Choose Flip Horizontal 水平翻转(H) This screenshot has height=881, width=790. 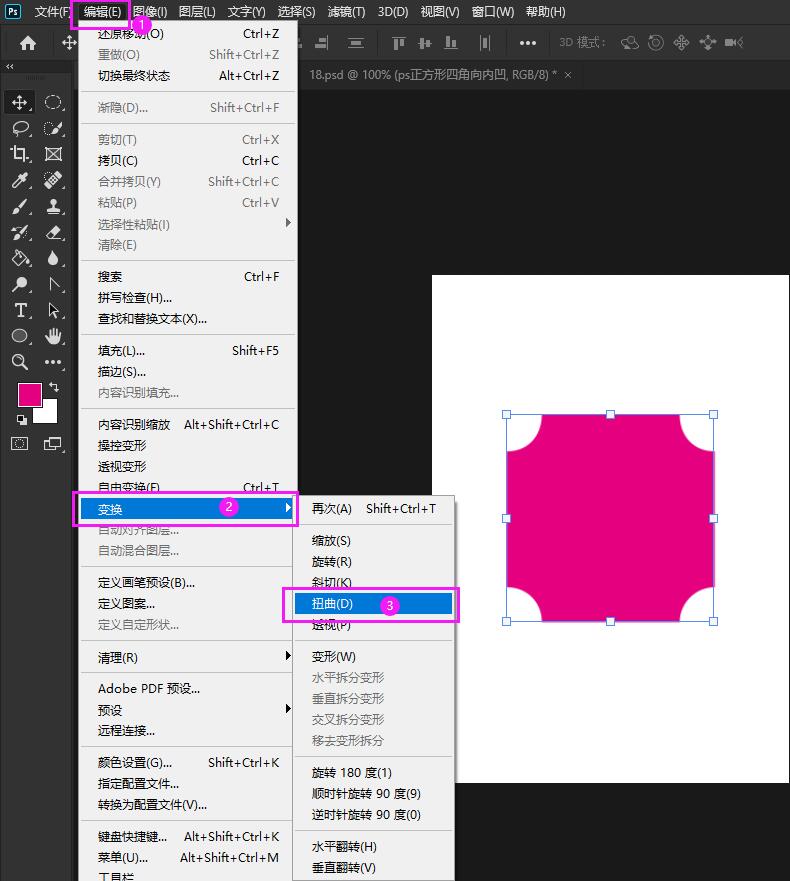[373, 846]
